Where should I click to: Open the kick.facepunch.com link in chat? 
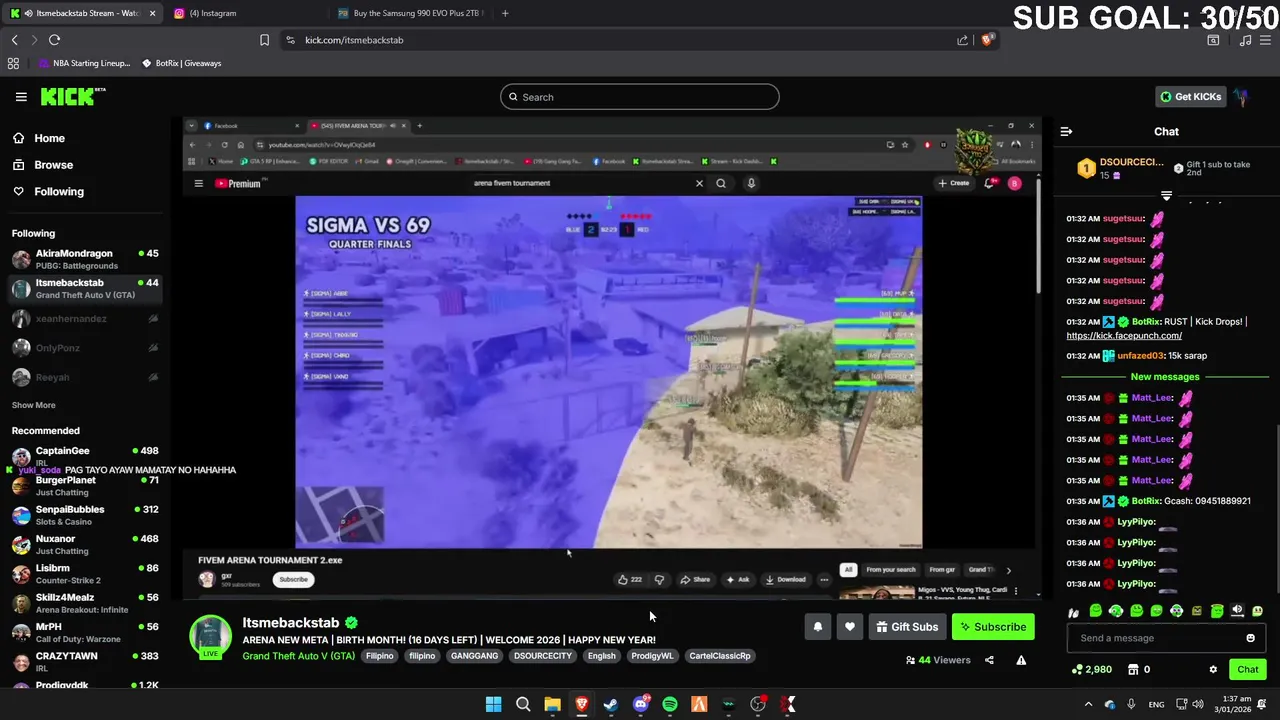coord(1124,336)
